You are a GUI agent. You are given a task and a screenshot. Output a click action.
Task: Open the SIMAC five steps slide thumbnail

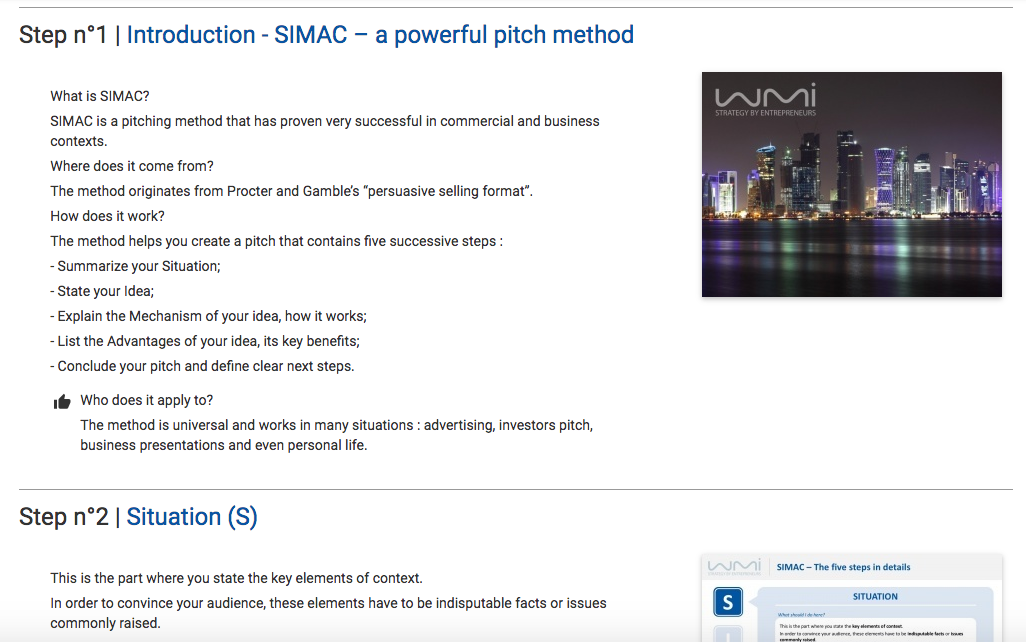tap(851, 598)
